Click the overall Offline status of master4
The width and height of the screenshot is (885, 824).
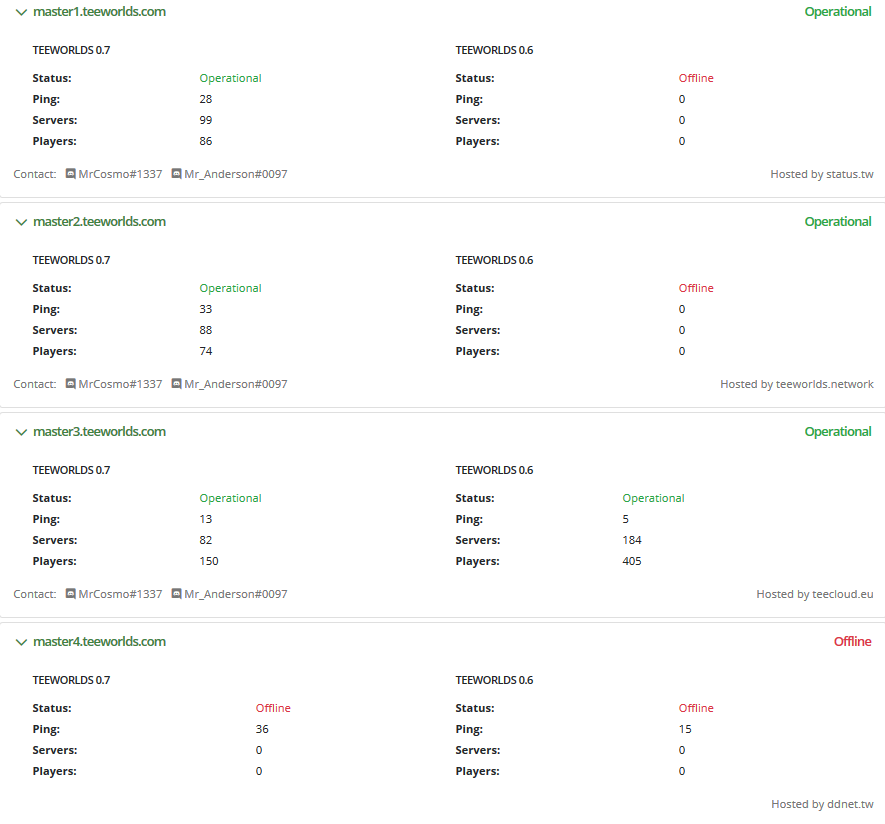[853, 642]
